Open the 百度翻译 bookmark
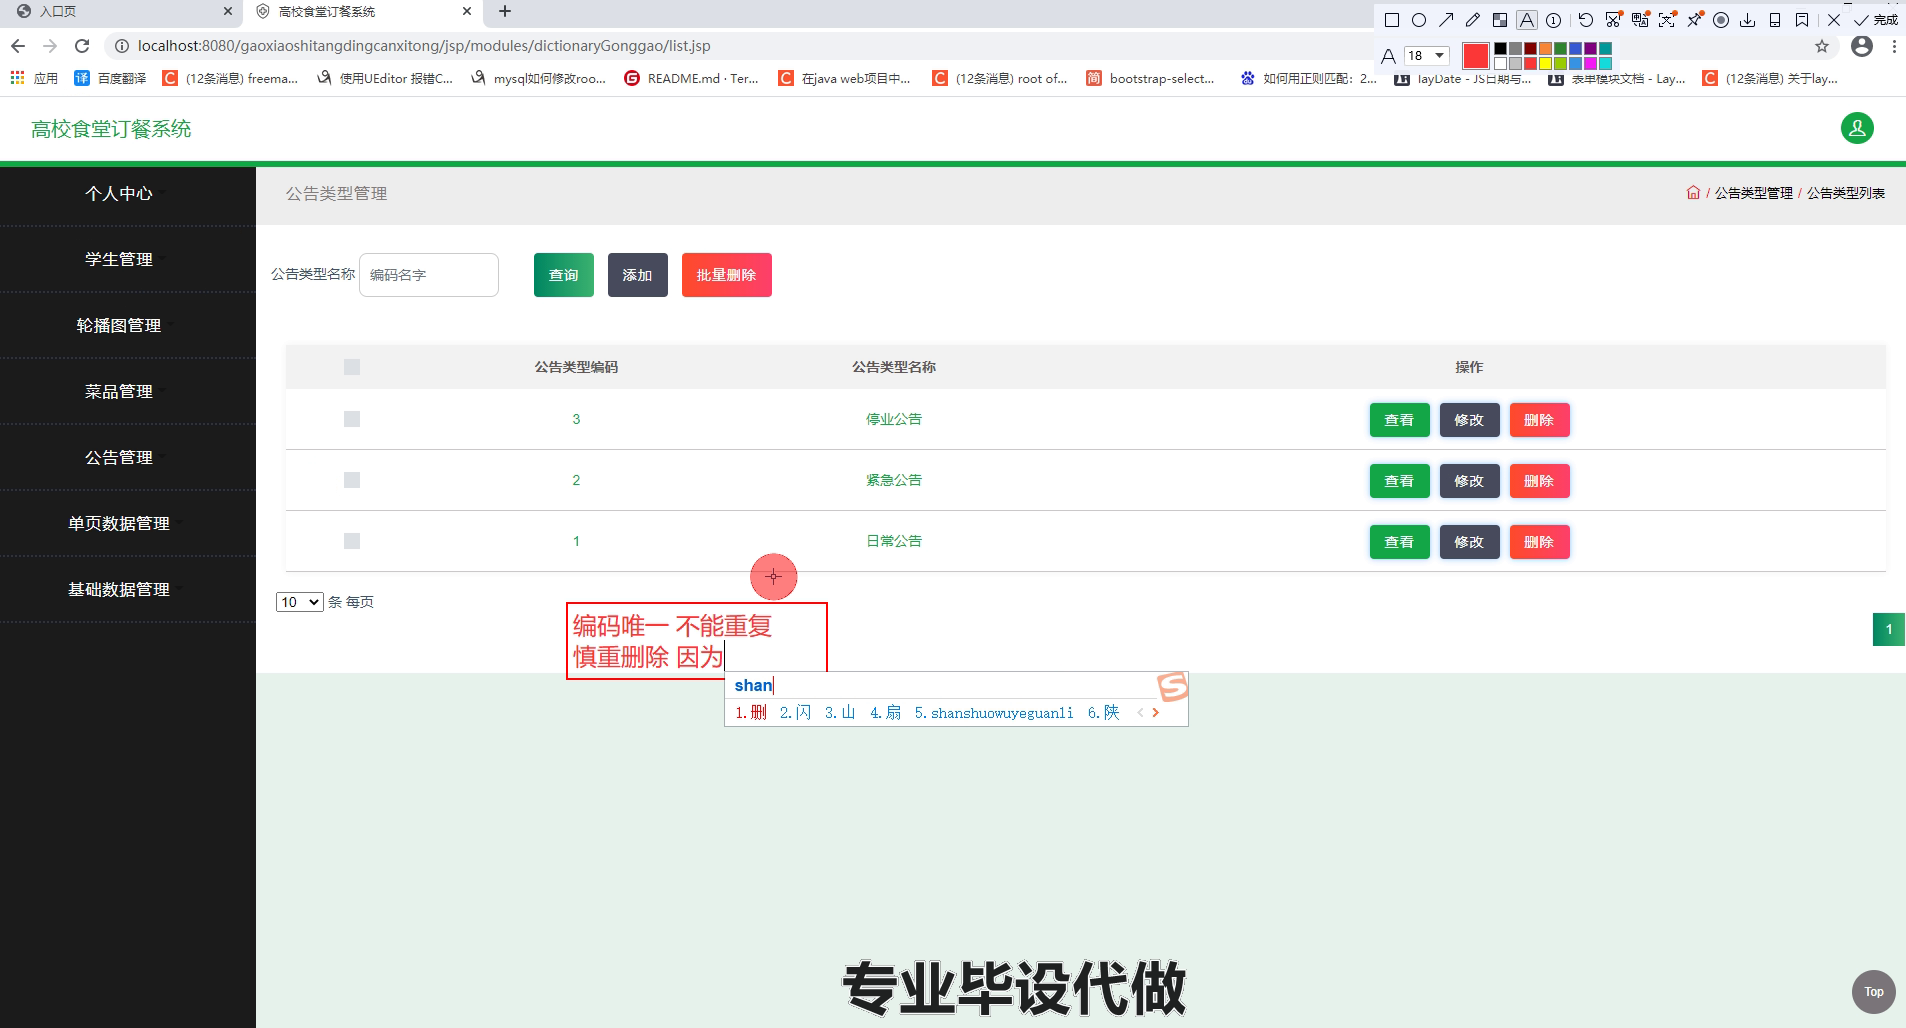The width and height of the screenshot is (1906, 1028). tap(111, 78)
